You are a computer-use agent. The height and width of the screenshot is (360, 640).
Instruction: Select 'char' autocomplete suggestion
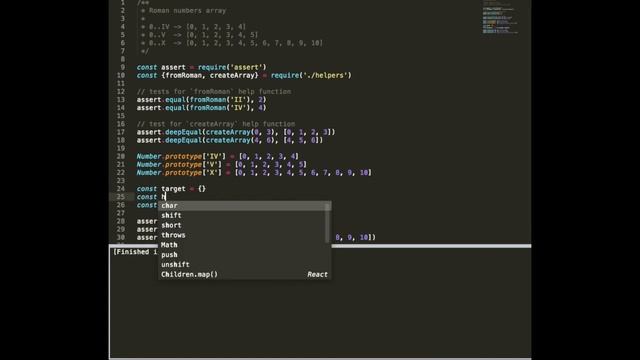pos(244,206)
